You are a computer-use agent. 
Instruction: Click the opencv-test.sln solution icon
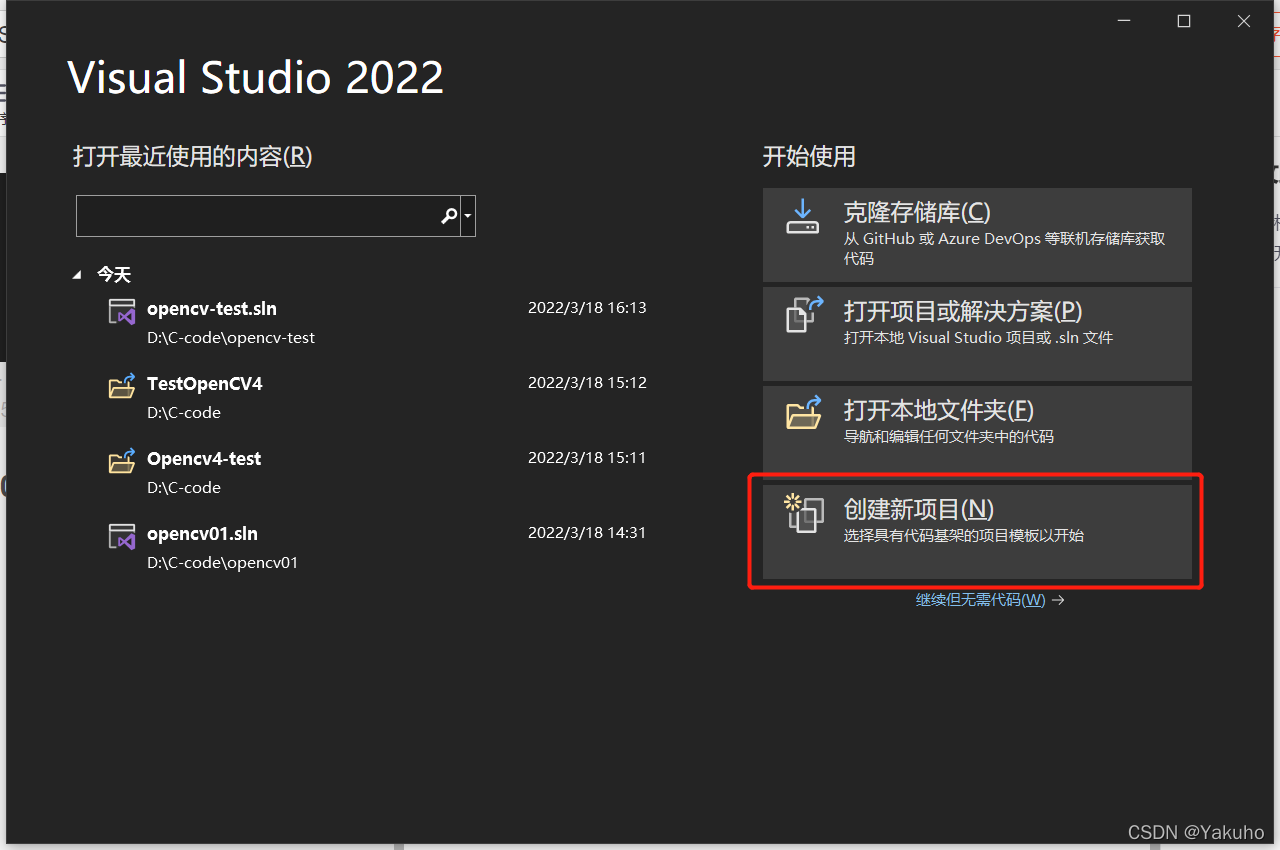point(122,311)
